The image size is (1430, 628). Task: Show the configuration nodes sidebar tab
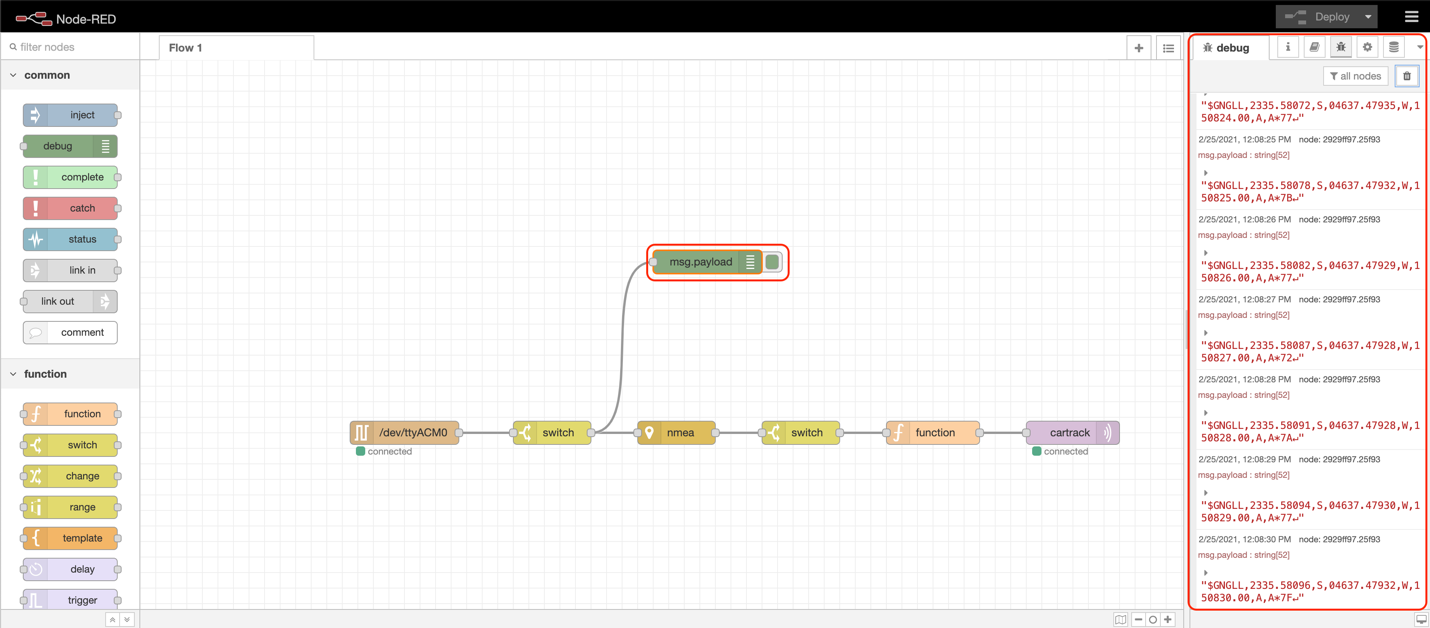coord(1367,47)
